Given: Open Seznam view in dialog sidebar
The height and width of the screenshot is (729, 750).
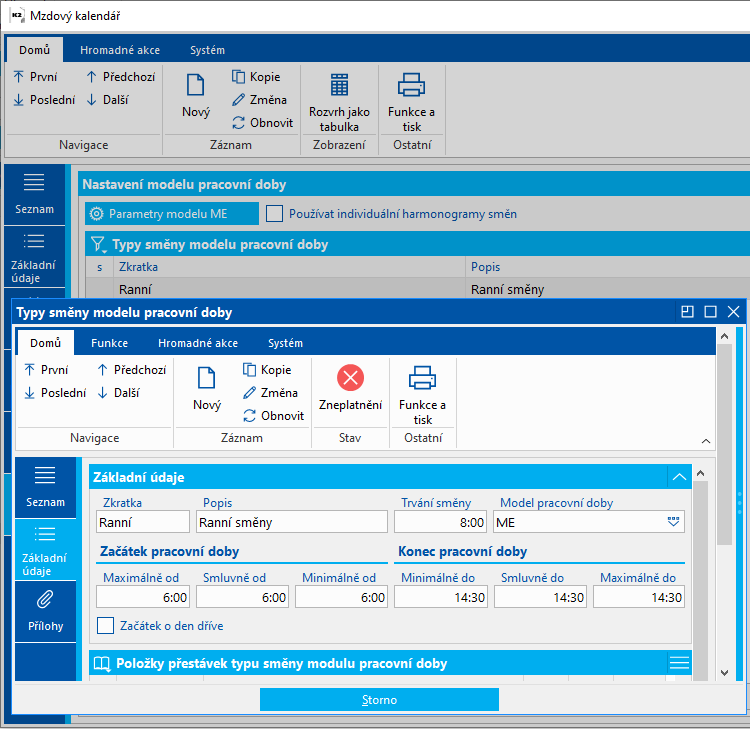Looking at the screenshot, I should pos(46,487).
